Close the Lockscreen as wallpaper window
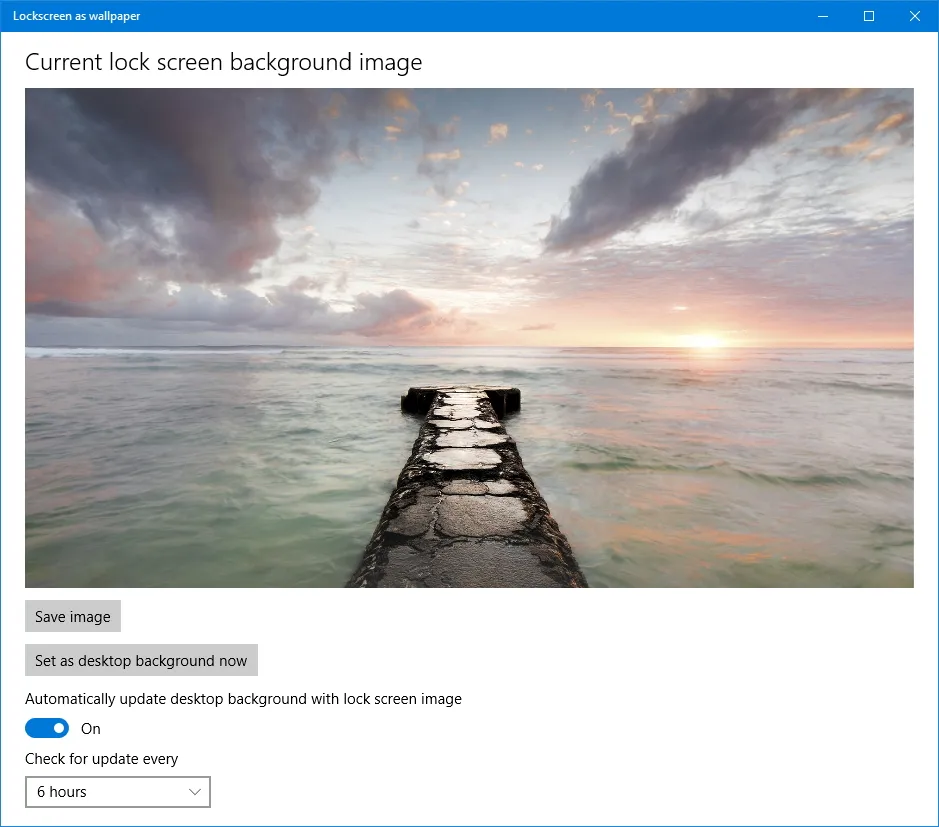This screenshot has width=939, height=827. coord(914,16)
